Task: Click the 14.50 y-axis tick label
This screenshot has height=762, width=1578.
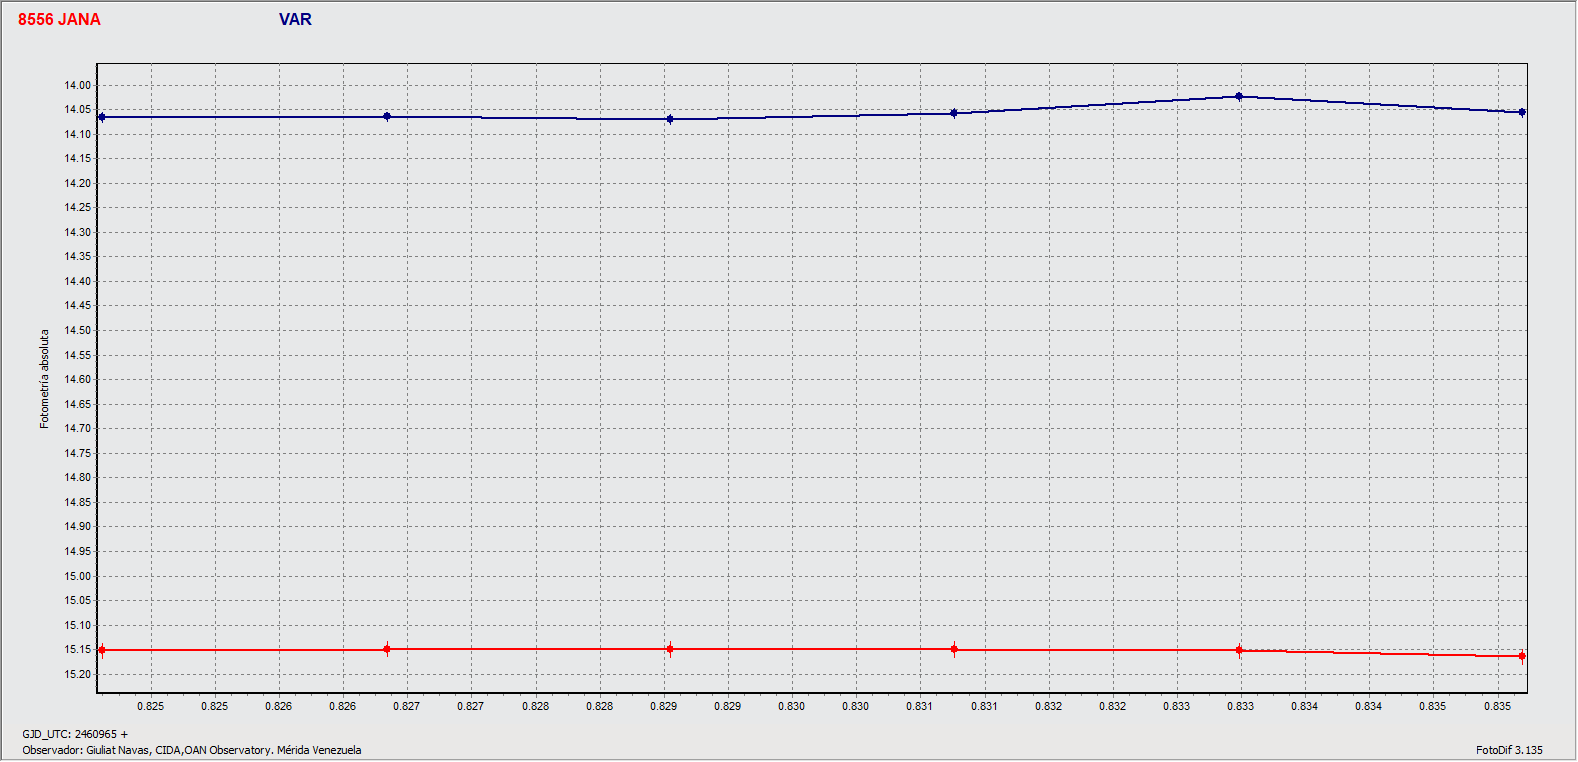Action: pyautogui.click(x=78, y=331)
